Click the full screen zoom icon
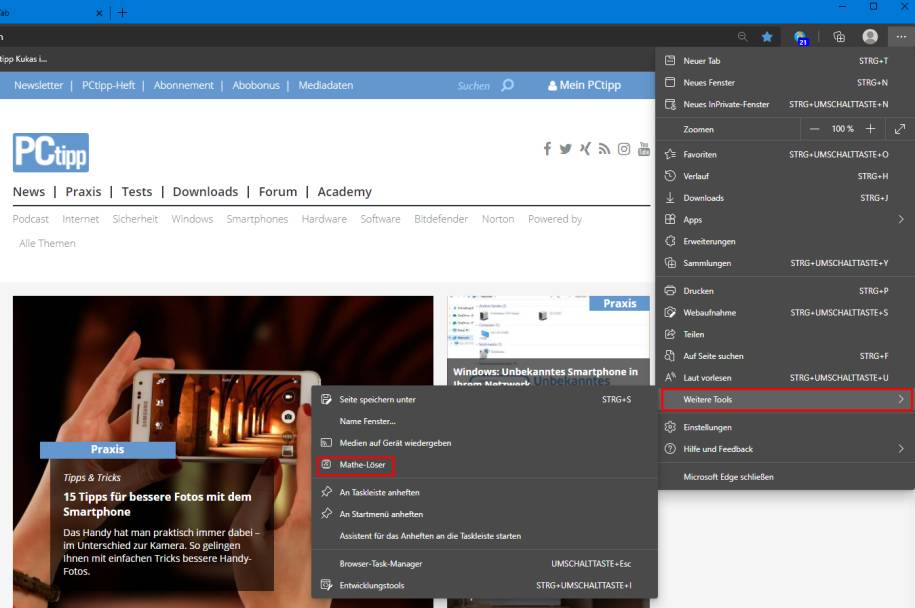 click(900, 129)
